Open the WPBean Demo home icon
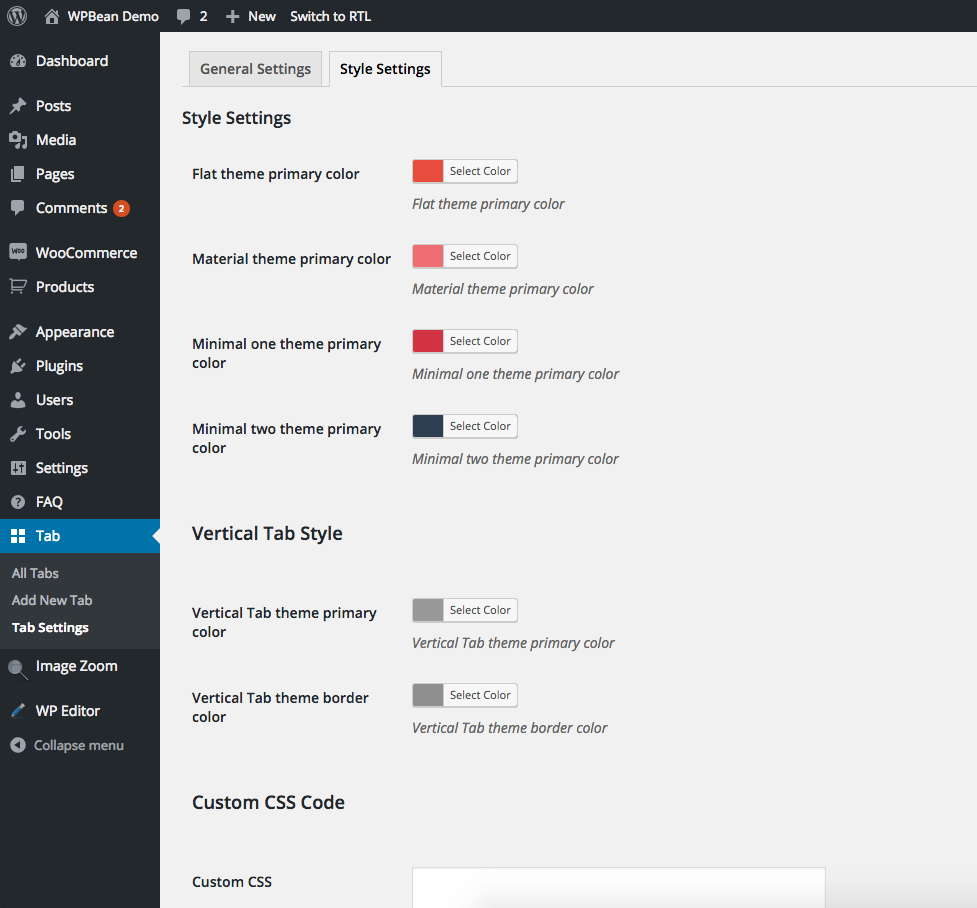Viewport: 977px width, 908px height. [52, 16]
